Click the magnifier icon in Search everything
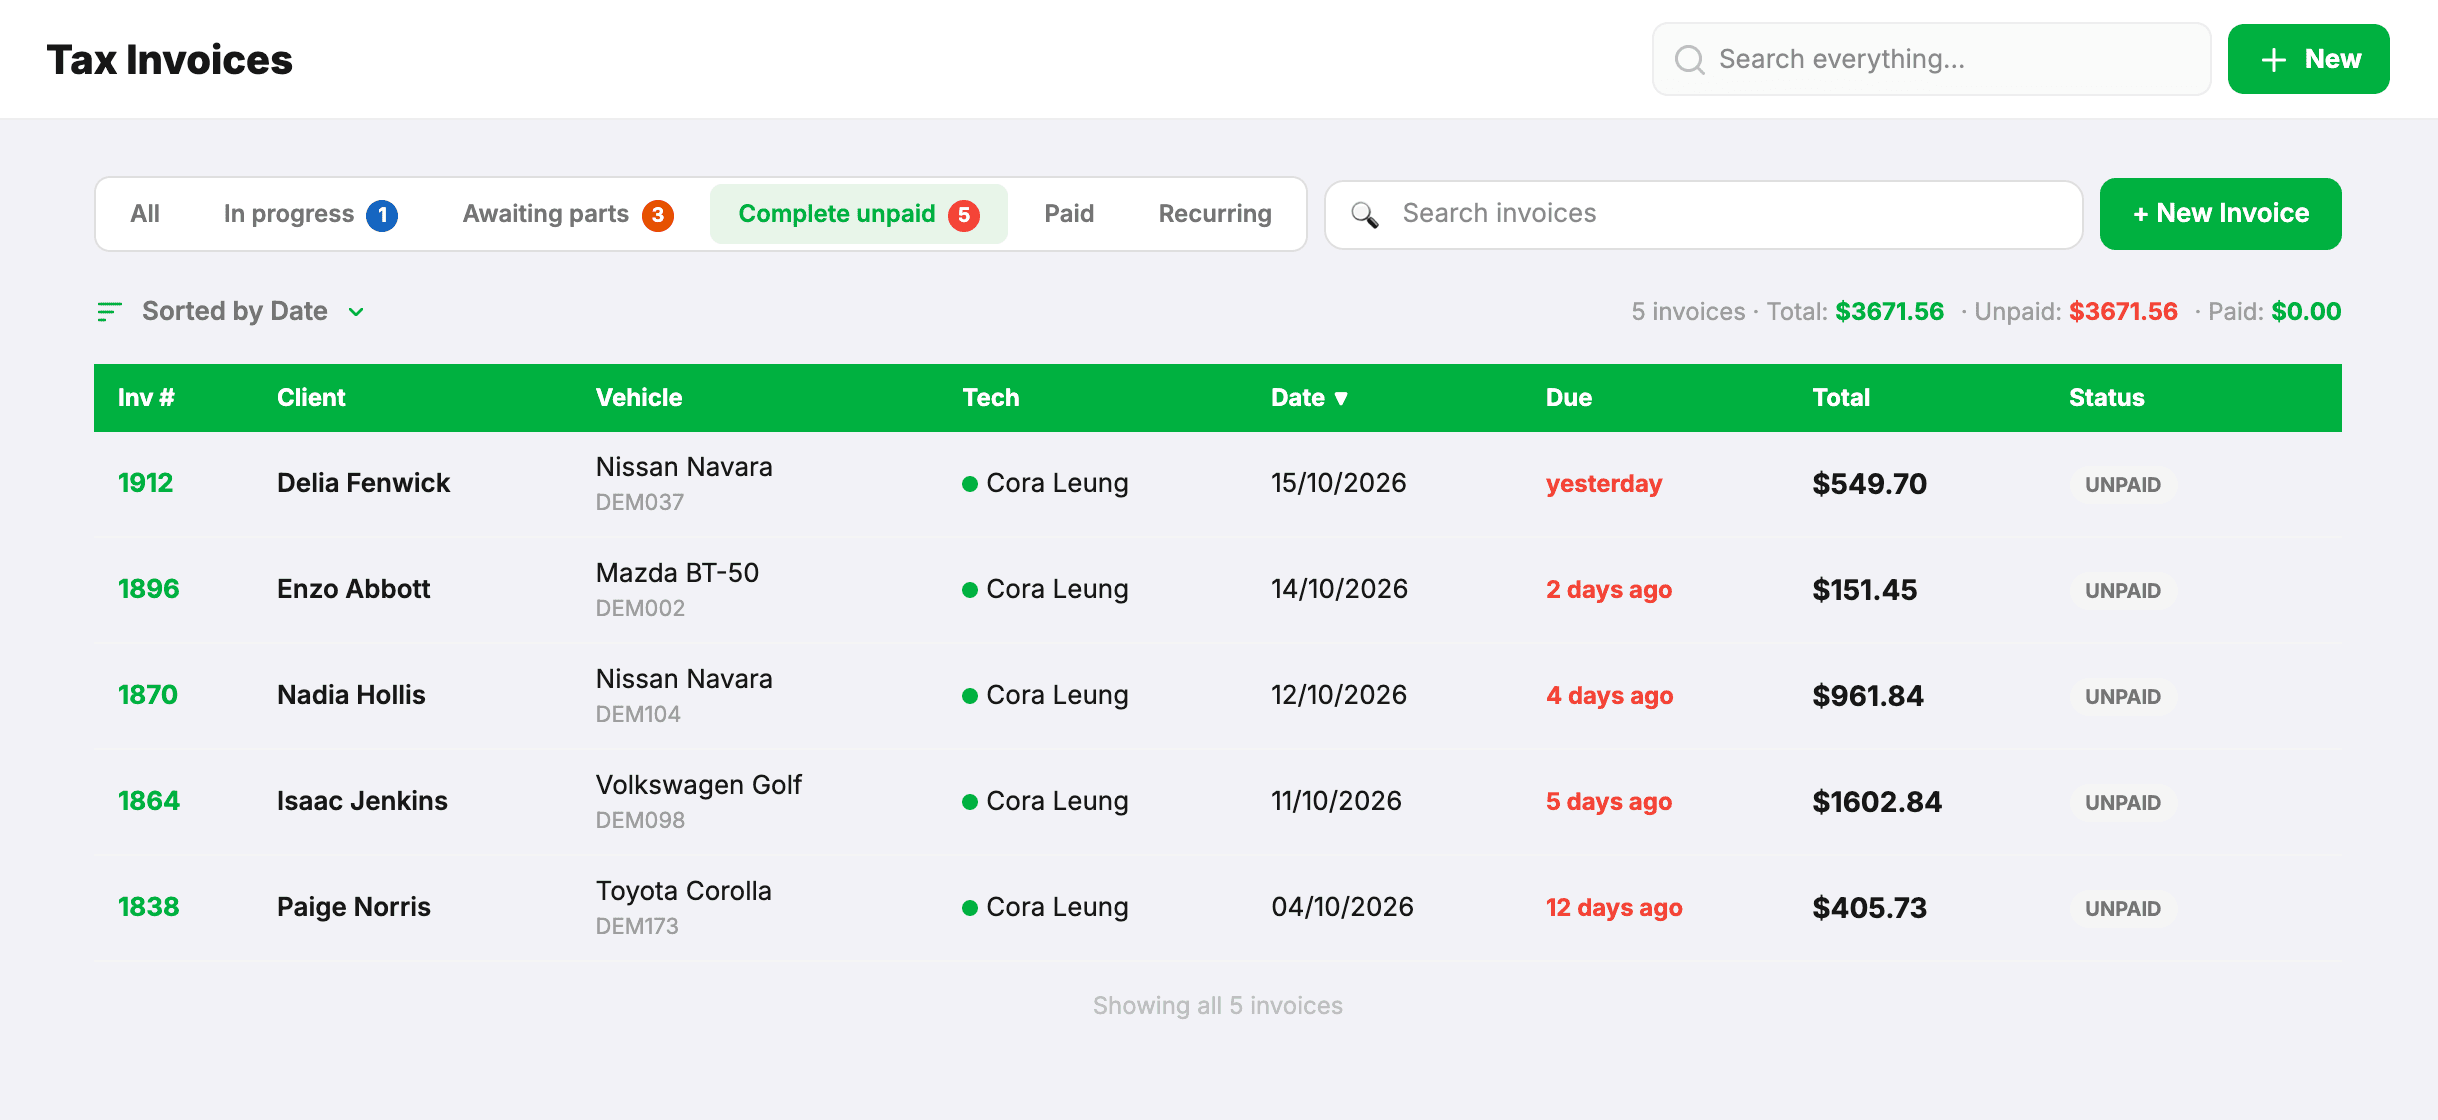This screenshot has height=1120, width=2438. pyautogui.click(x=1689, y=60)
